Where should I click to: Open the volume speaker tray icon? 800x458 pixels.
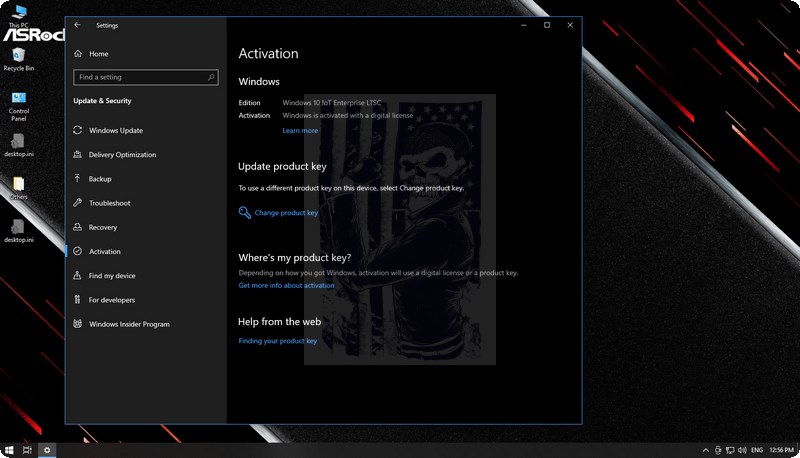[742, 450]
